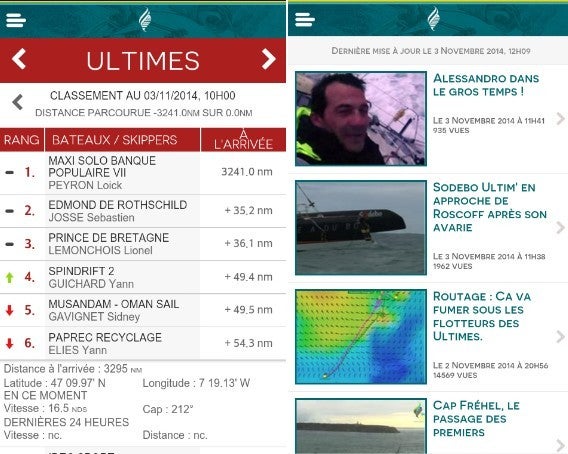Tap the steady dash icon for Prince de Bretagne
The width and height of the screenshot is (568, 454).
[10, 244]
